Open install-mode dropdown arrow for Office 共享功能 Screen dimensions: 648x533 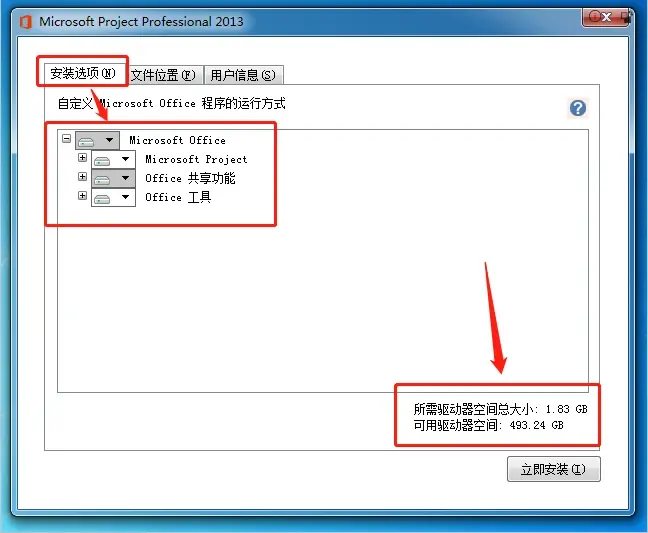point(125,178)
